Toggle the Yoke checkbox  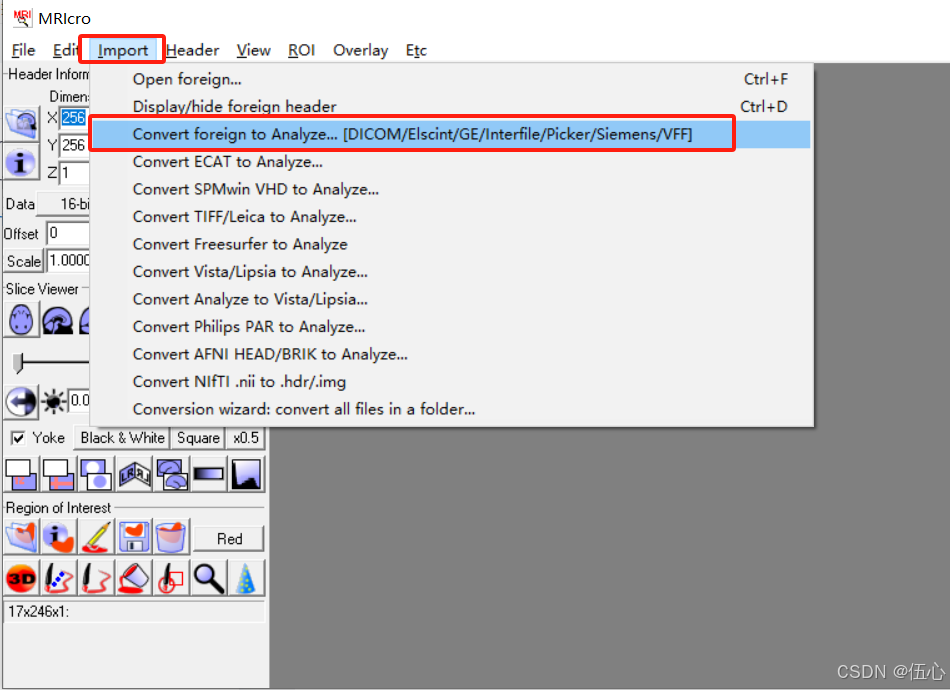(x=18, y=438)
